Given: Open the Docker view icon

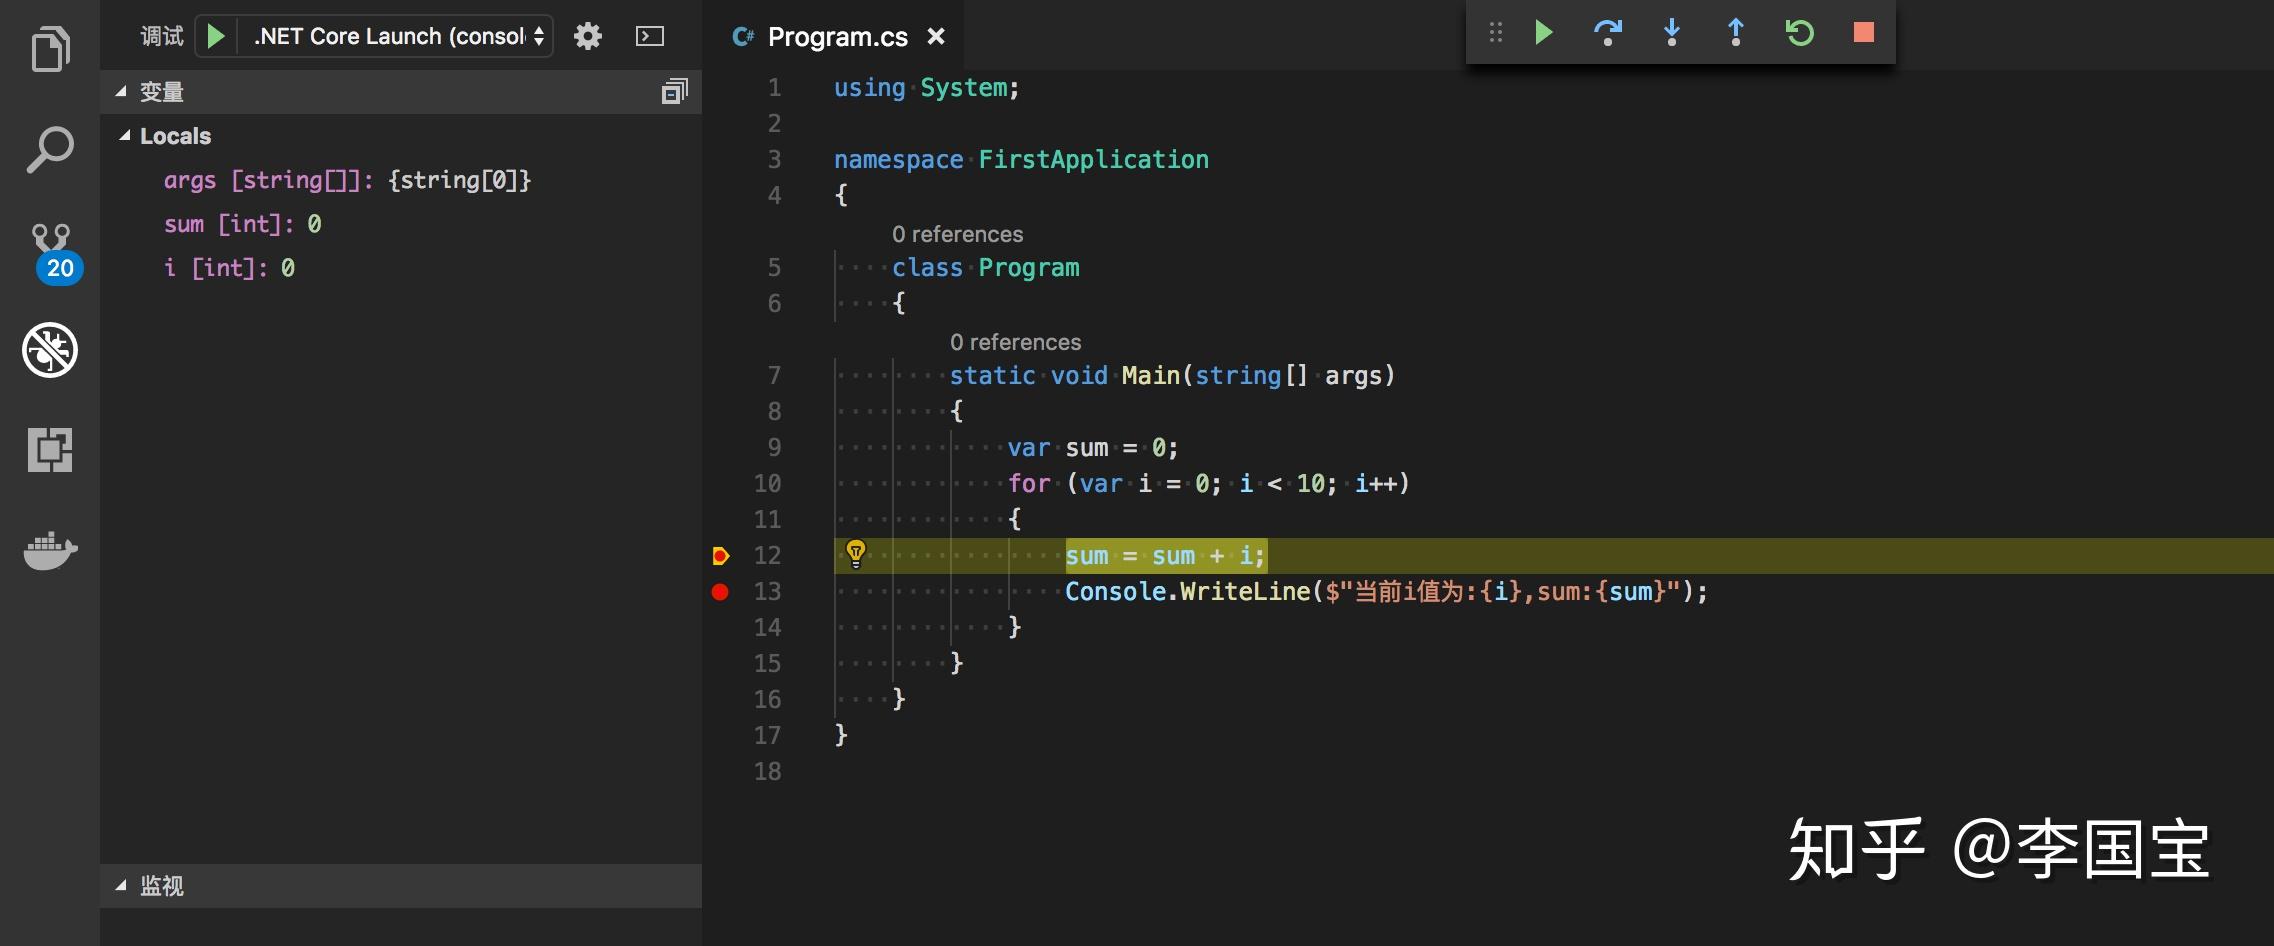Looking at the screenshot, I should pyautogui.click(x=50, y=549).
